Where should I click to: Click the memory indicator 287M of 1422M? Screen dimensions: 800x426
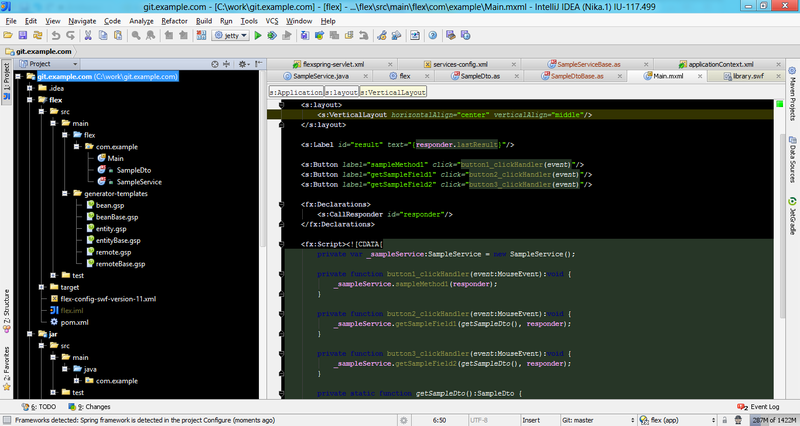tap(774, 420)
